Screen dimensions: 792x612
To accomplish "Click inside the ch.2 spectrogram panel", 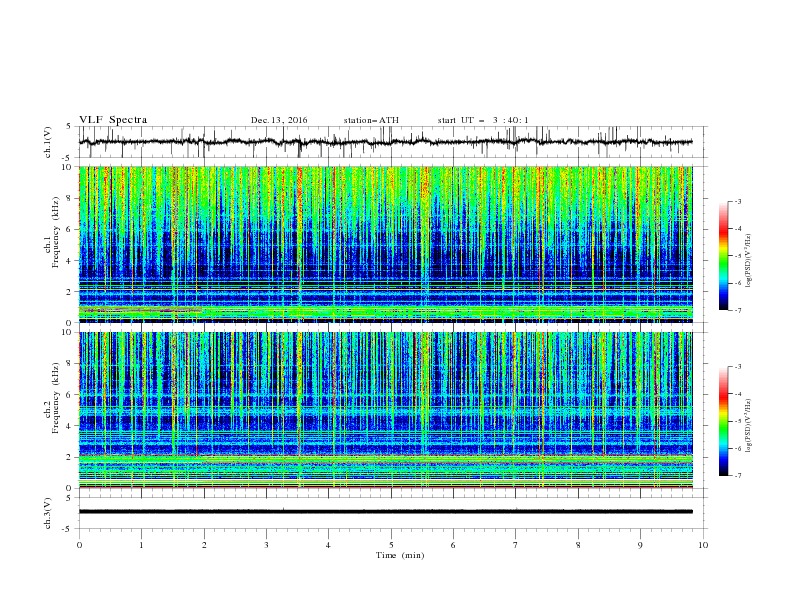I will [x=385, y=410].
